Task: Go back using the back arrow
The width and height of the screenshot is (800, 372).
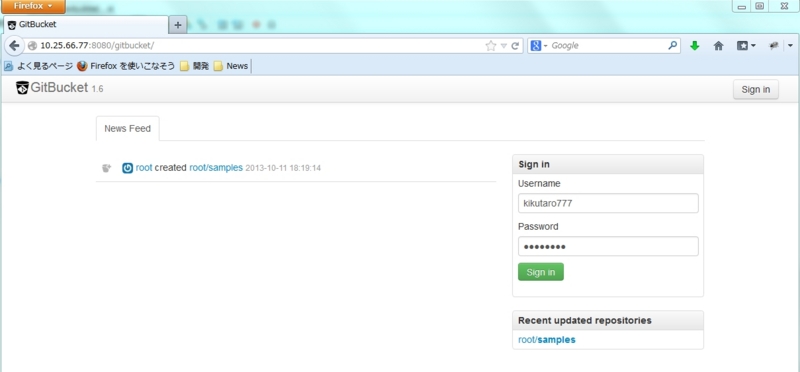Action: tap(14, 45)
